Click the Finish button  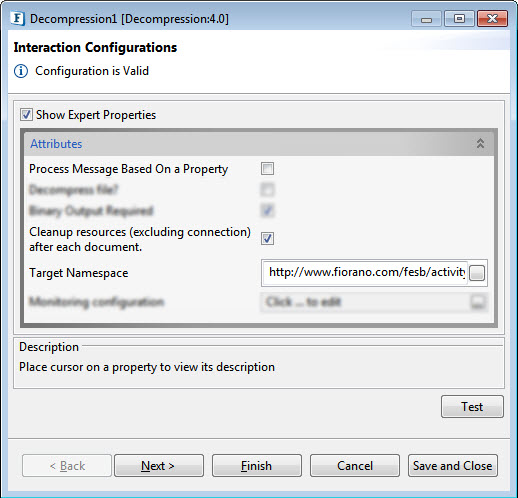pos(257,466)
